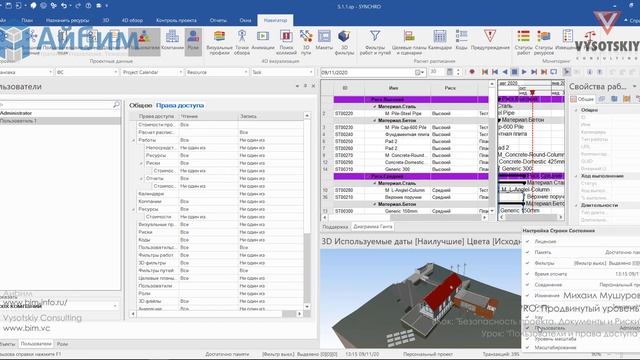Open the Пользователи (Users) ribbon icon
This screenshot has height=360, width=640.
144,41
